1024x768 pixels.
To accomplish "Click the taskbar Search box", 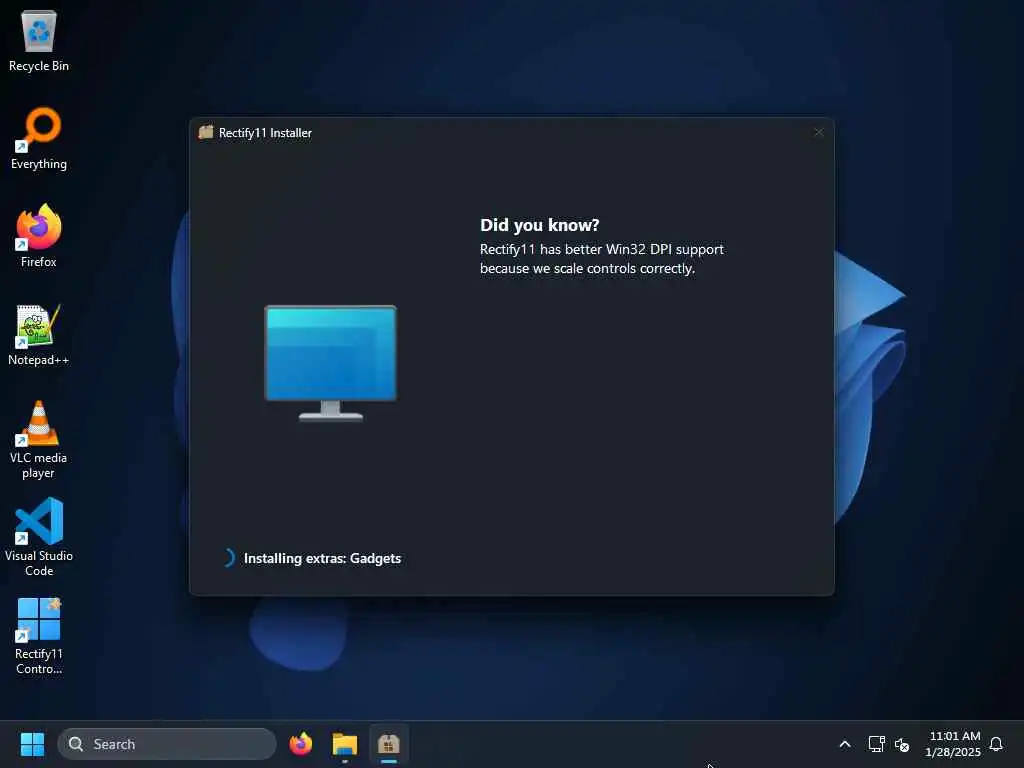I will click(167, 744).
